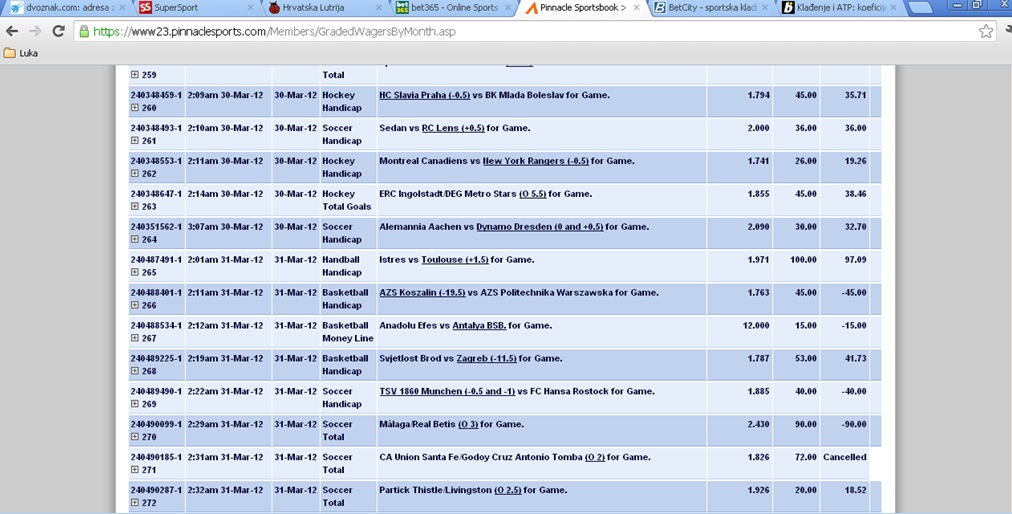Click New York Rangers (-0.5) selection
The width and height of the screenshot is (1012, 514).
536,161
